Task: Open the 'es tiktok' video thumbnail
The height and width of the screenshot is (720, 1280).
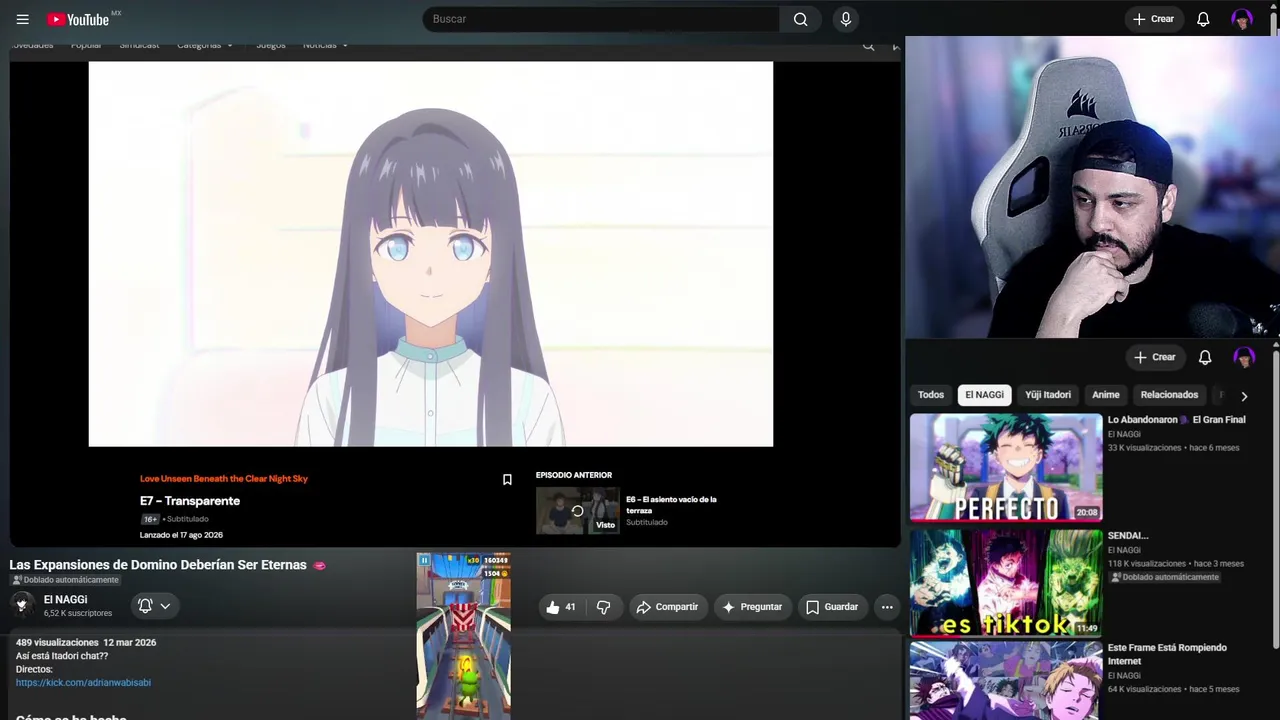Action: click(x=1006, y=583)
